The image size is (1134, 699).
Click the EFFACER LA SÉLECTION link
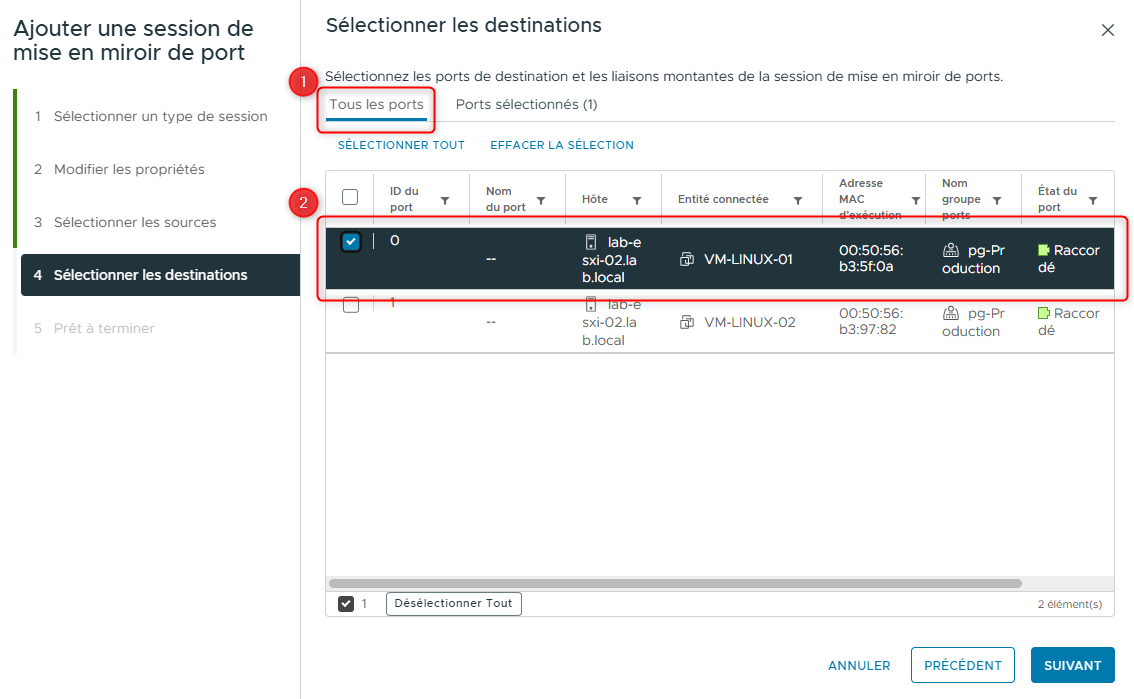pos(561,144)
